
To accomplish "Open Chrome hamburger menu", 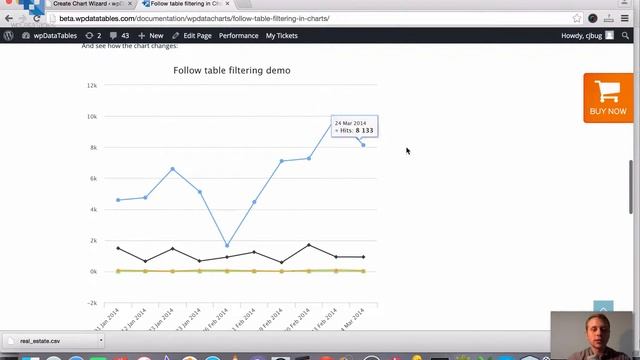I will (625, 18).
